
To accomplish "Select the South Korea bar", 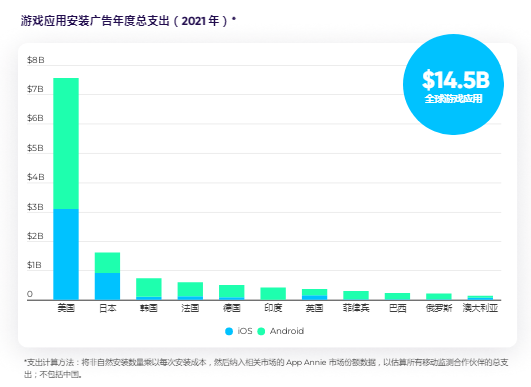I will (x=149, y=289).
